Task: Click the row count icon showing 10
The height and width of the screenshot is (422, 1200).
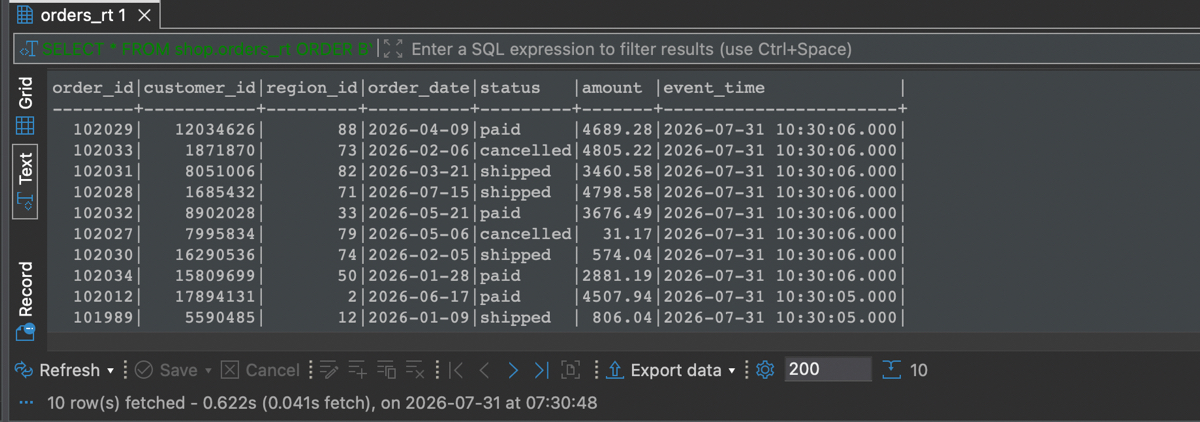Action: pos(906,370)
